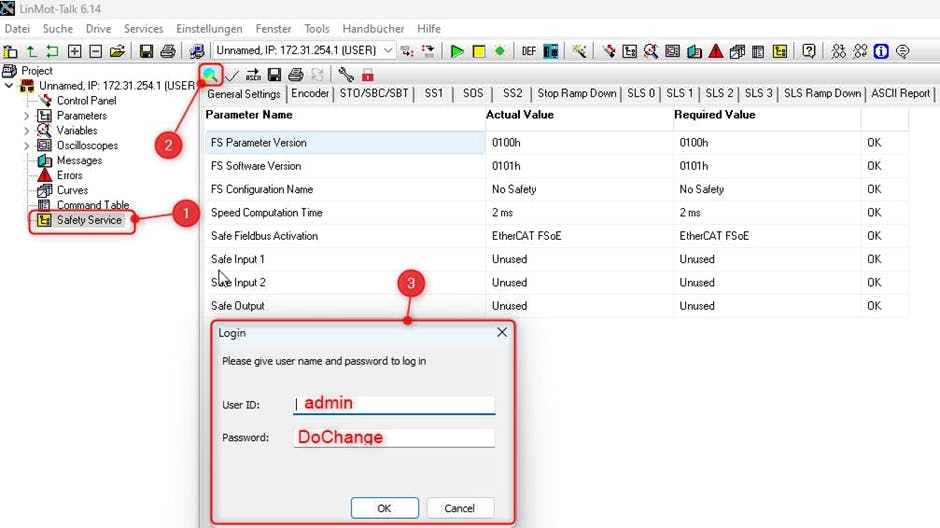940x528 pixels.
Task: Select Control Panel in project tree
Action: [x=86, y=101]
